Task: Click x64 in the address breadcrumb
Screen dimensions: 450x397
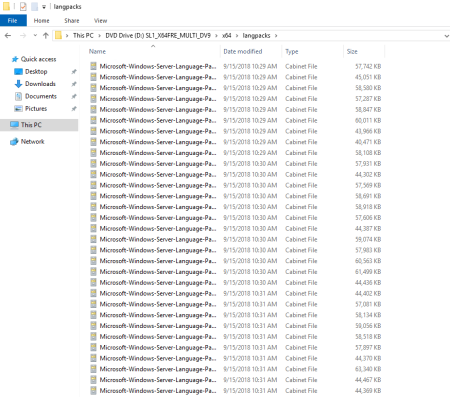Action: pos(227,35)
